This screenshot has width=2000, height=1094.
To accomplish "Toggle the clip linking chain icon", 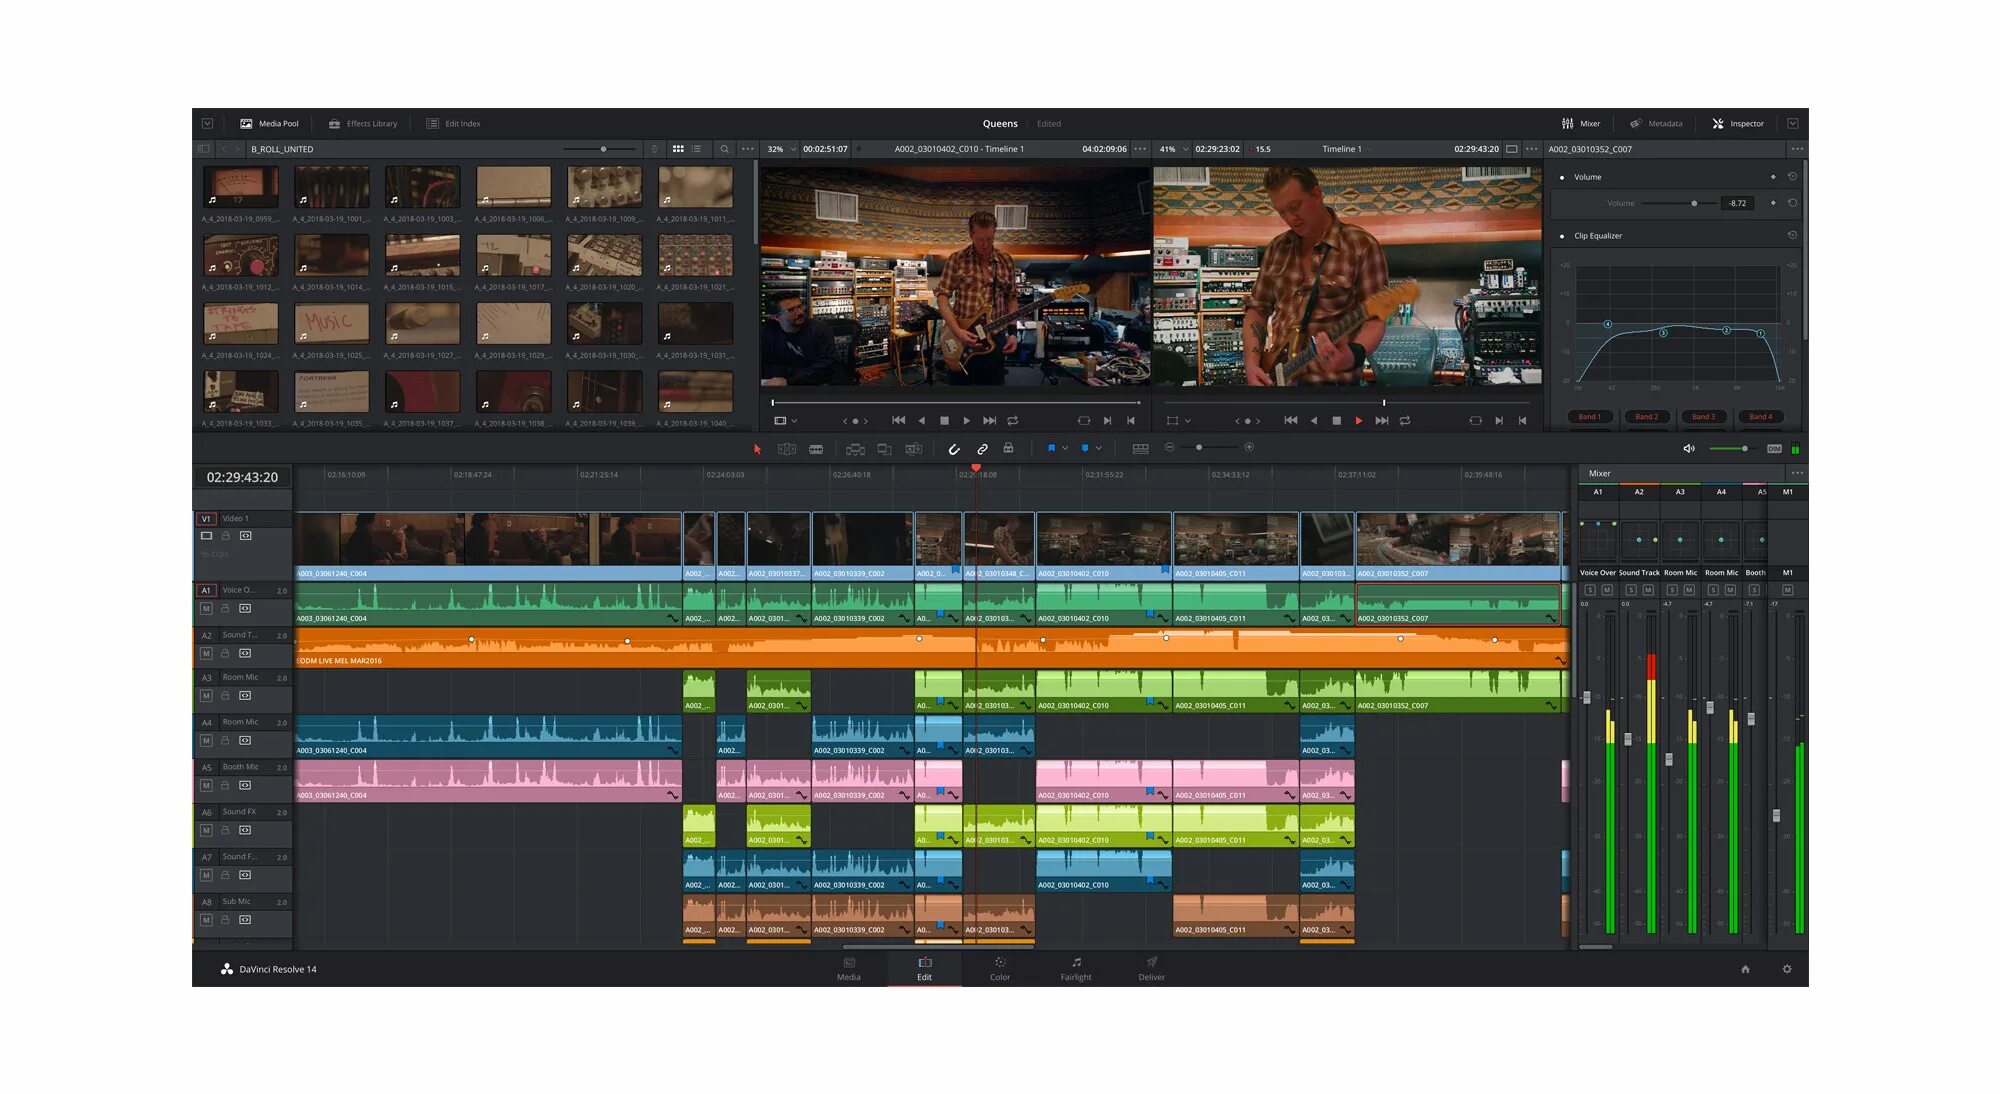I will click(982, 449).
